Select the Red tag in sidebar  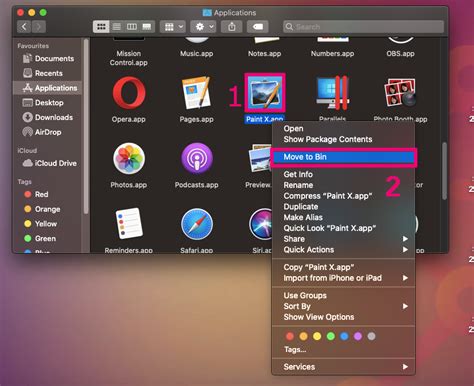click(48, 194)
